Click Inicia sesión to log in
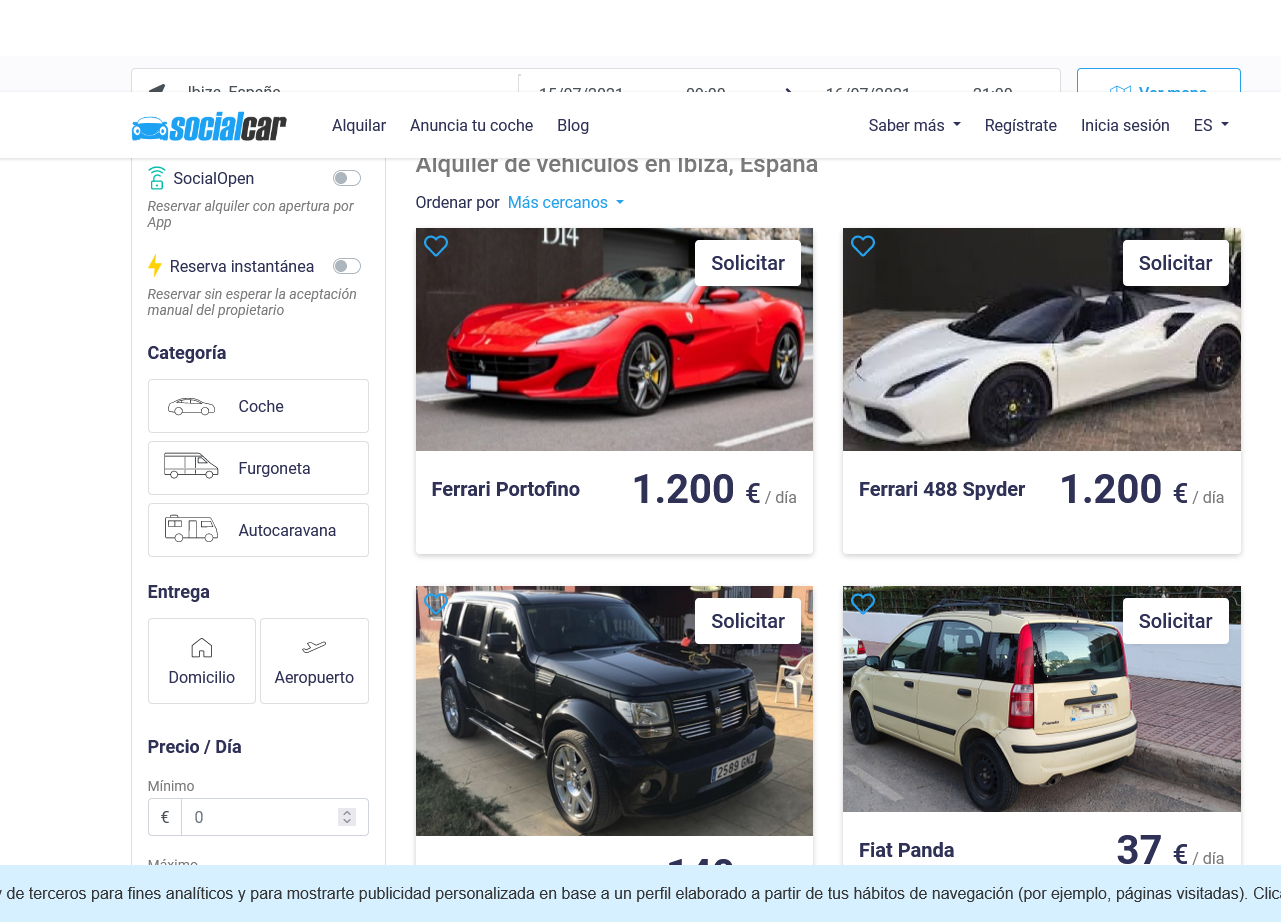The height and width of the screenshot is (922, 1281). click(1125, 126)
